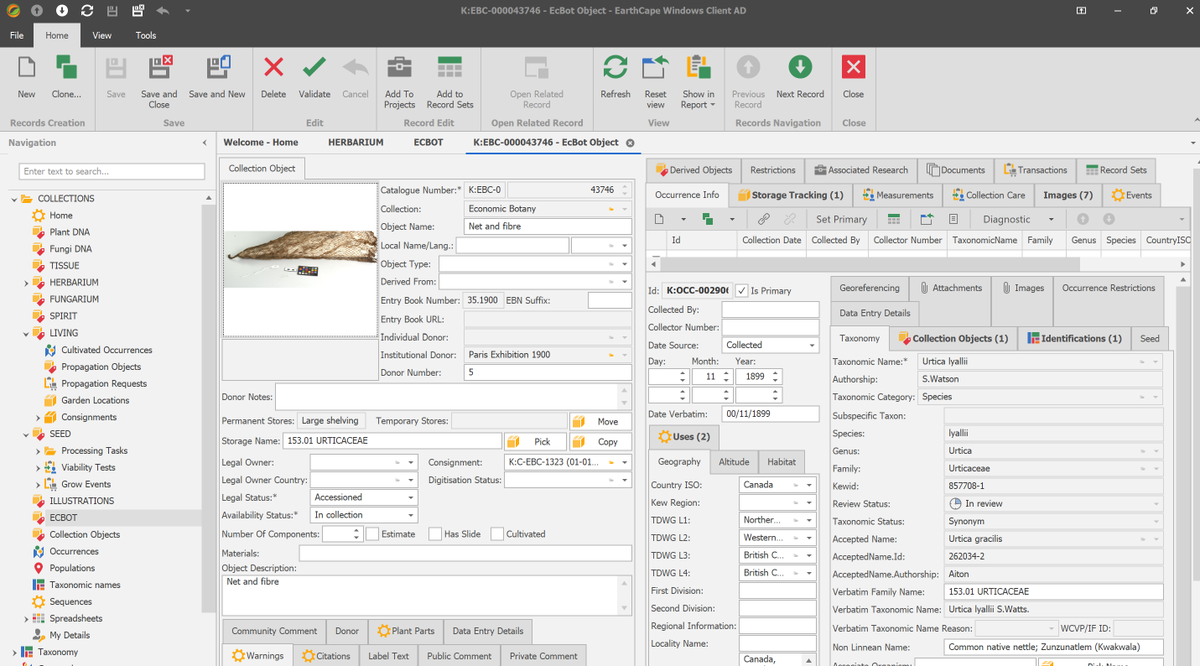Click the Reset view icon
Screen dimensions: 1200x666
tap(655, 68)
